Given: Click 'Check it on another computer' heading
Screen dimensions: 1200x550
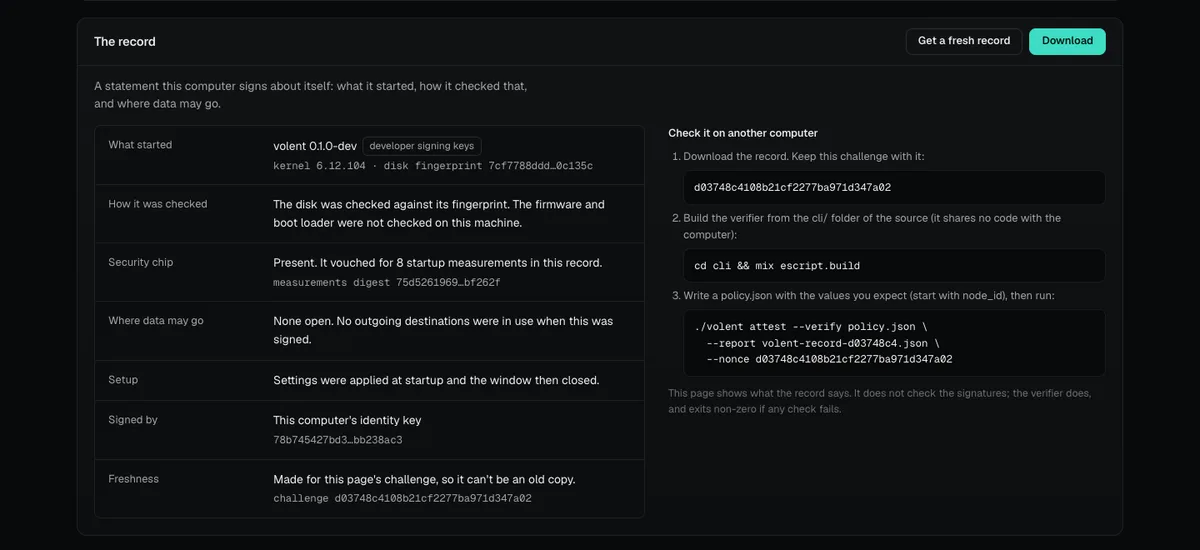Looking at the screenshot, I should click(743, 133).
